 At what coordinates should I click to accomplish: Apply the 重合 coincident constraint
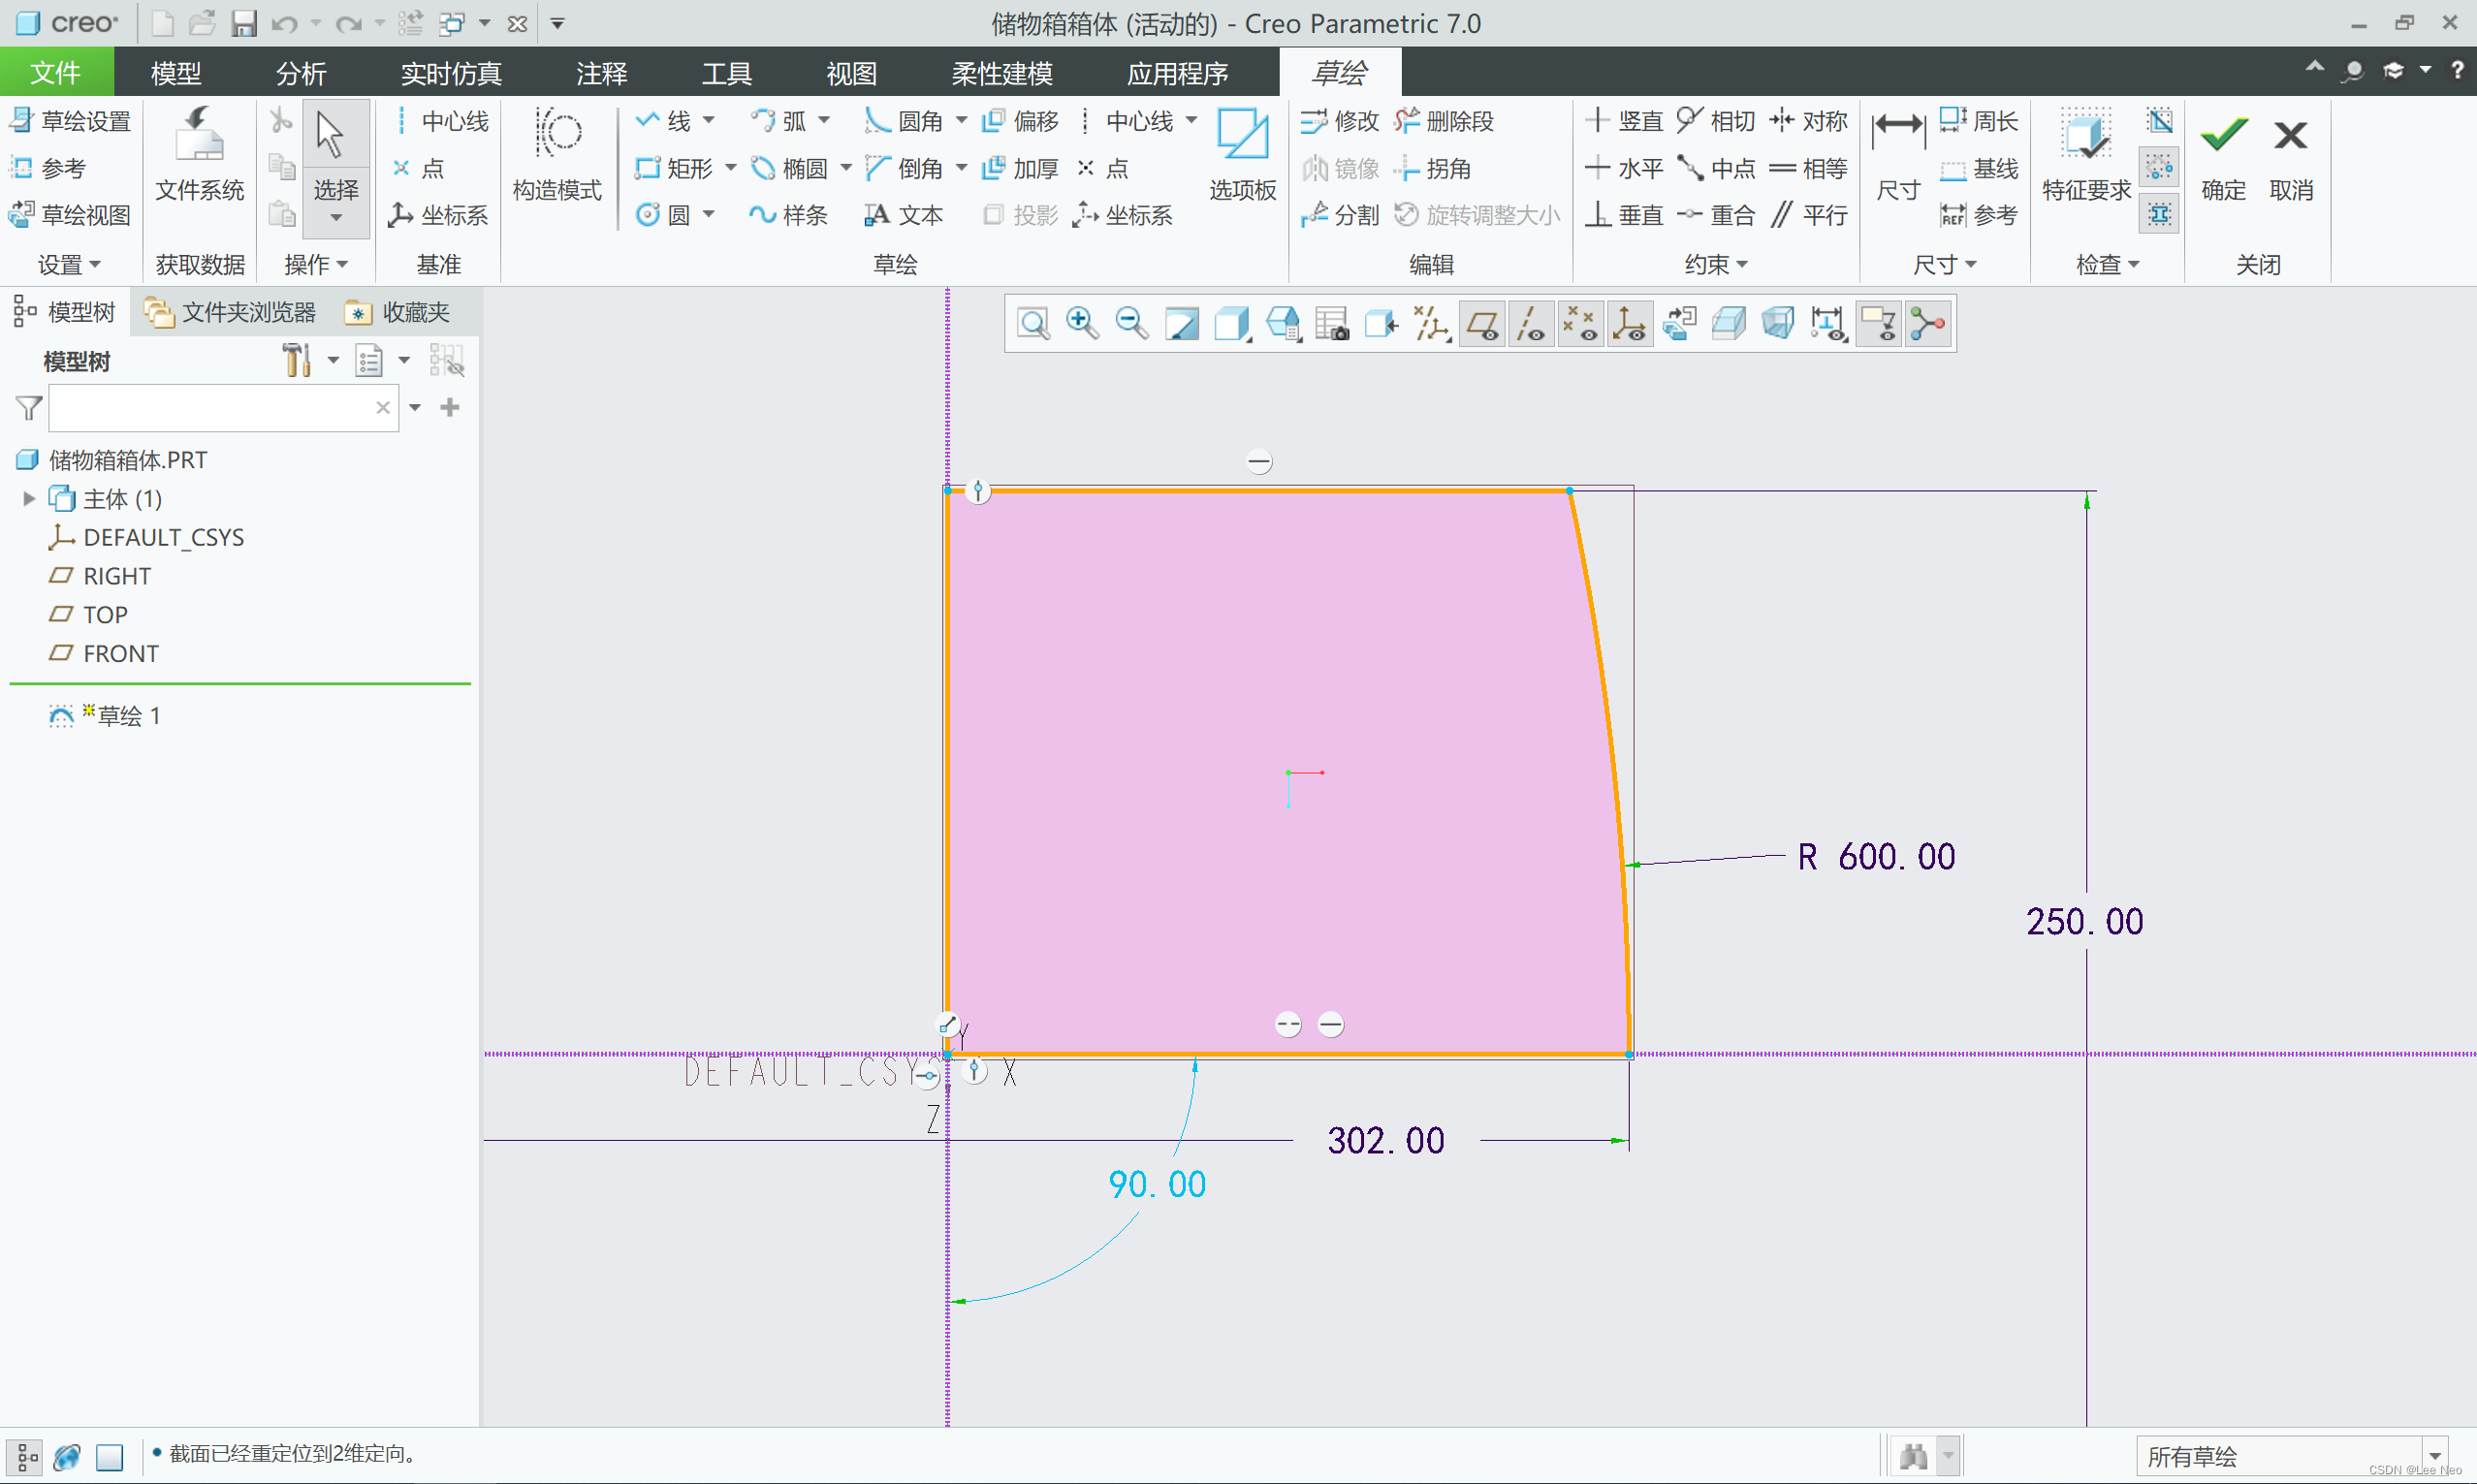(x=1716, y=215)
